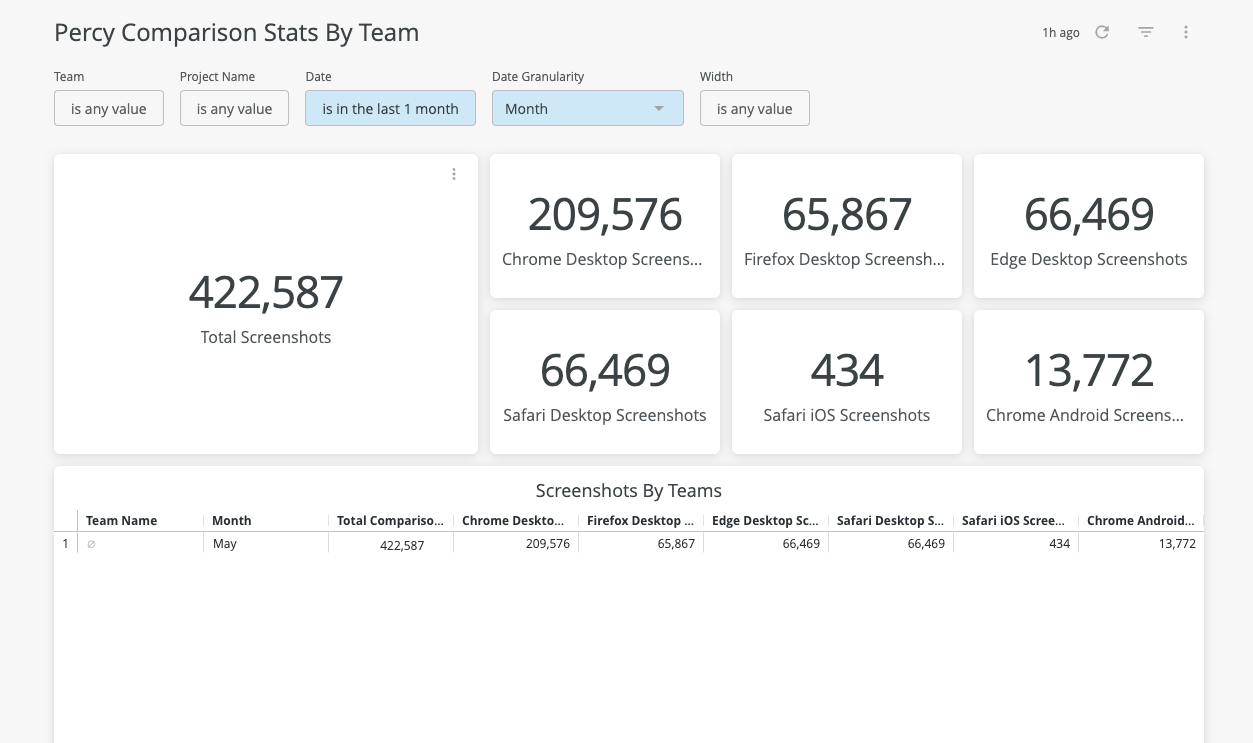Open the dashboard three-dot actions menu

1186,32
